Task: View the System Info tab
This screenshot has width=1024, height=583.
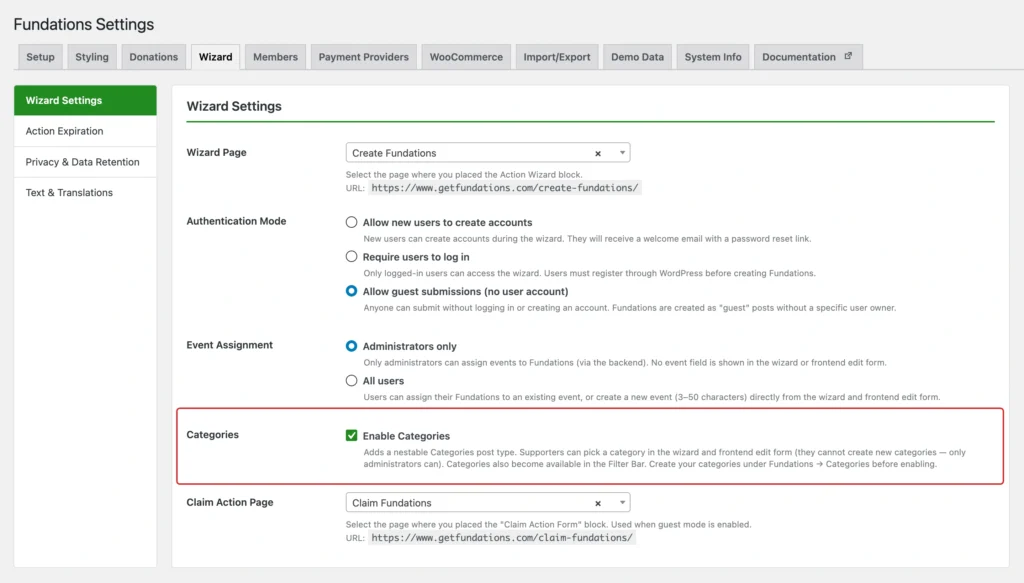Action: coord(712,57)
